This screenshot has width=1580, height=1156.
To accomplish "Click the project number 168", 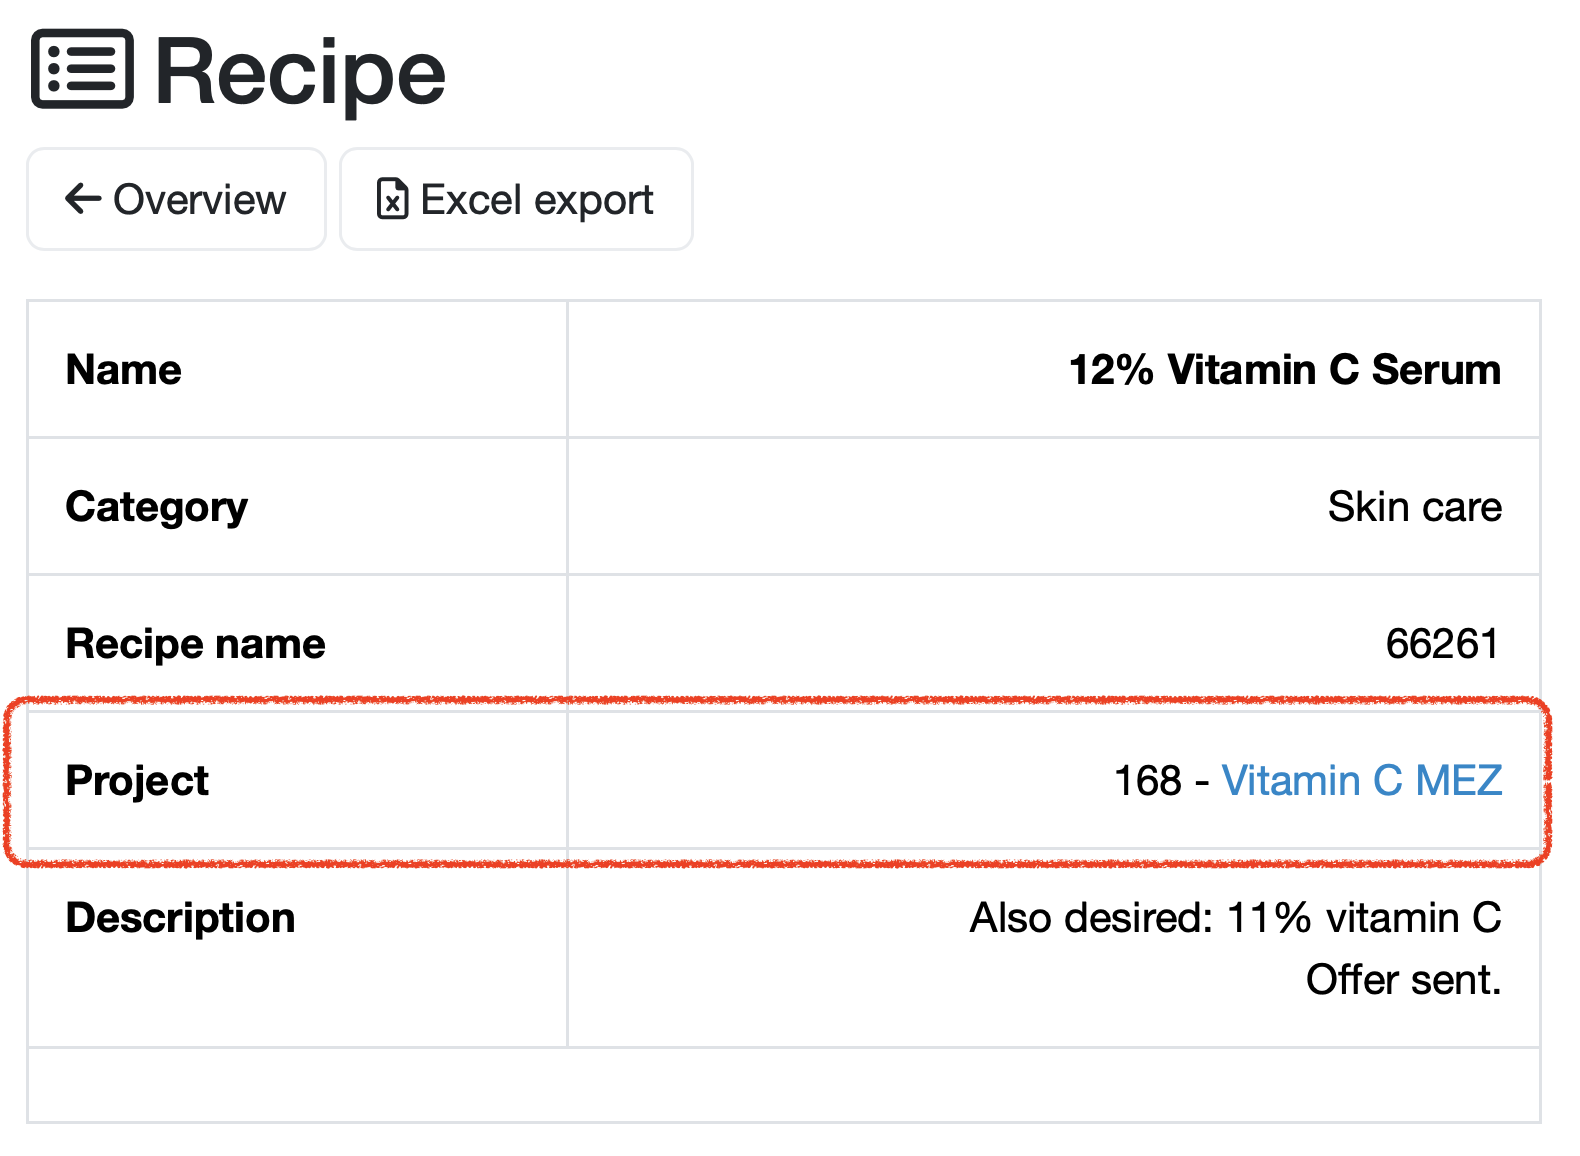I will [1148, 781].
